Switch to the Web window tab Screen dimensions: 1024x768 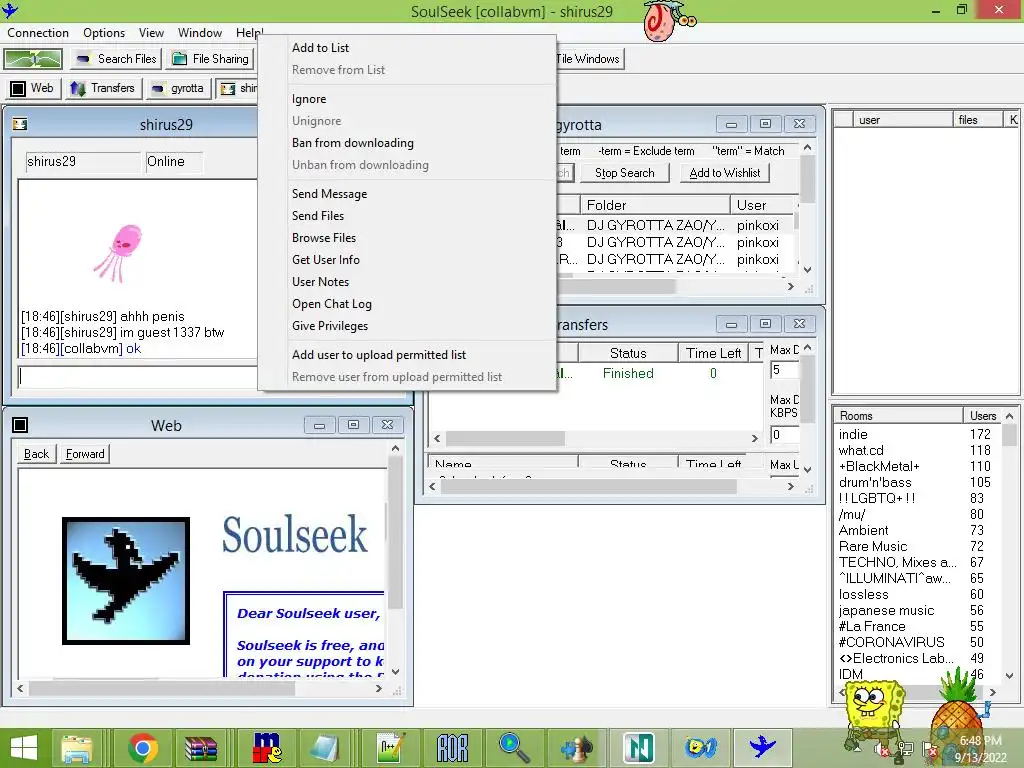coord(33,88)
